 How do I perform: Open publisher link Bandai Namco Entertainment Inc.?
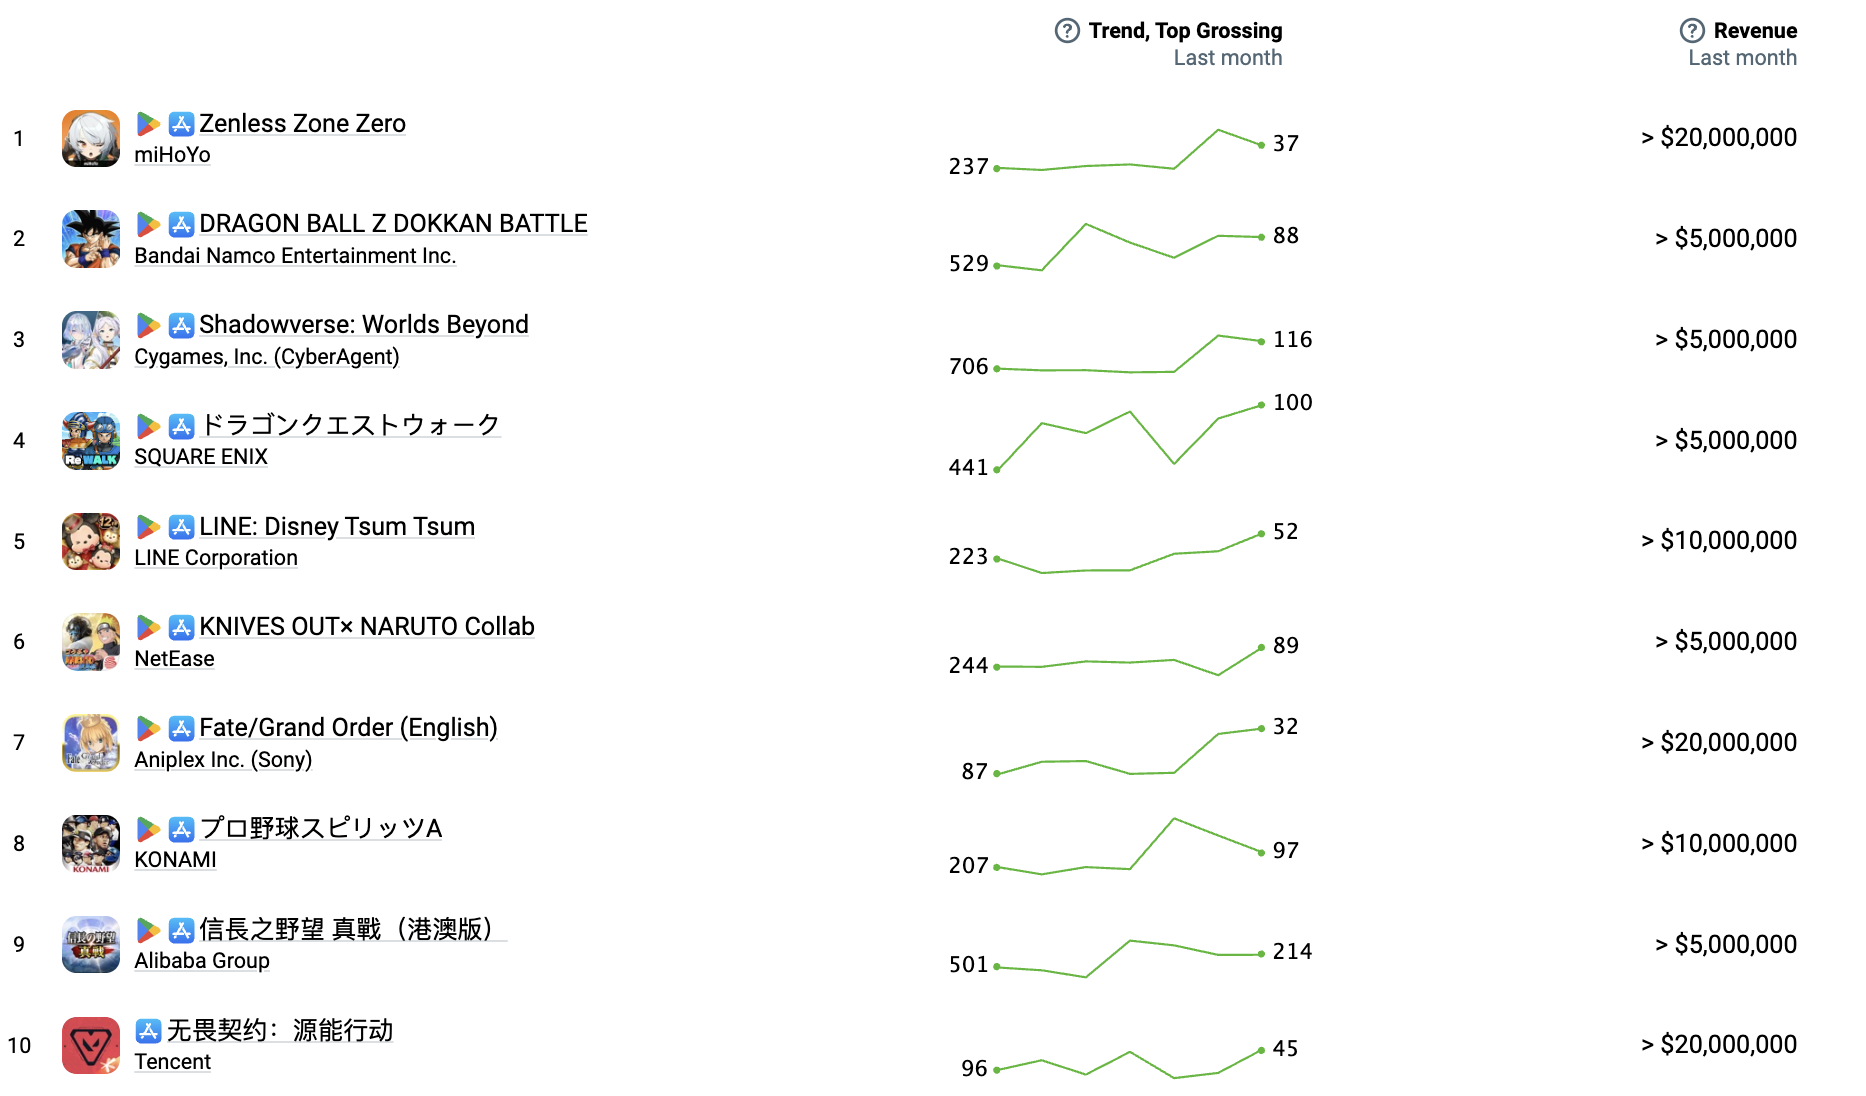pyautogui.click(x=295, y=256)
